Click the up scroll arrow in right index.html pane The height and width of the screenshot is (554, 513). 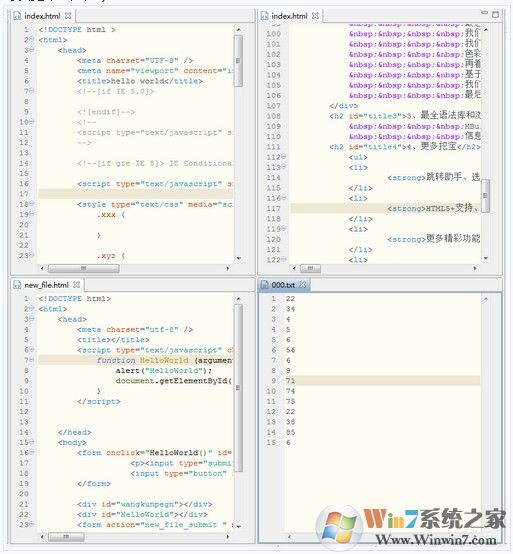click(x=486, y=30)
